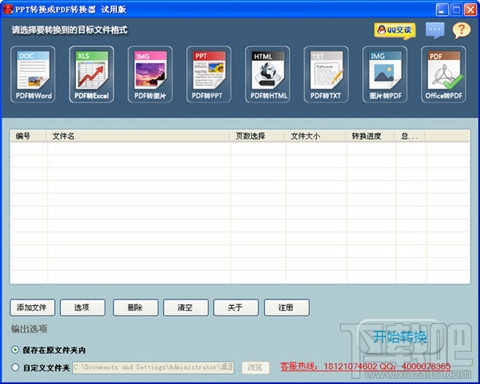Open the 选项 options button
The width and height of the screenshot is (480, 384).
coord(82,308)
